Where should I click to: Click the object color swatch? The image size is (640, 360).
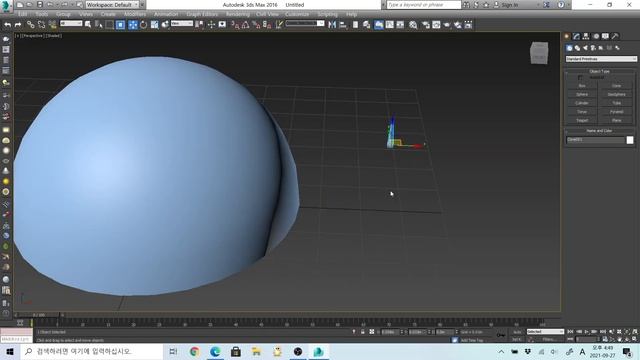pos(630,140)
